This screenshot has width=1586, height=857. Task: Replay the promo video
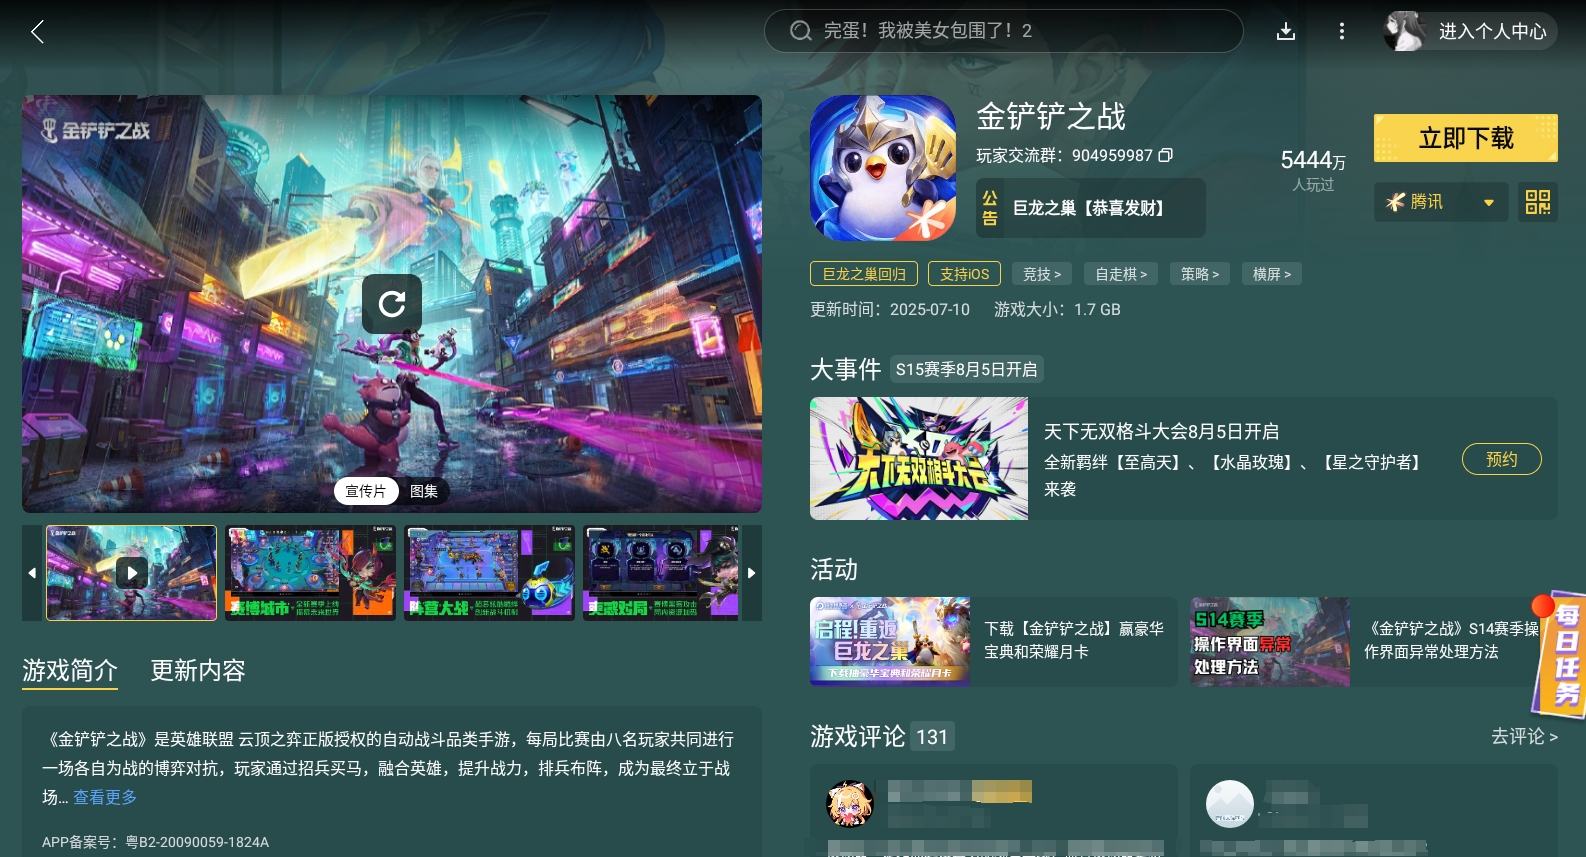point(392,303)
